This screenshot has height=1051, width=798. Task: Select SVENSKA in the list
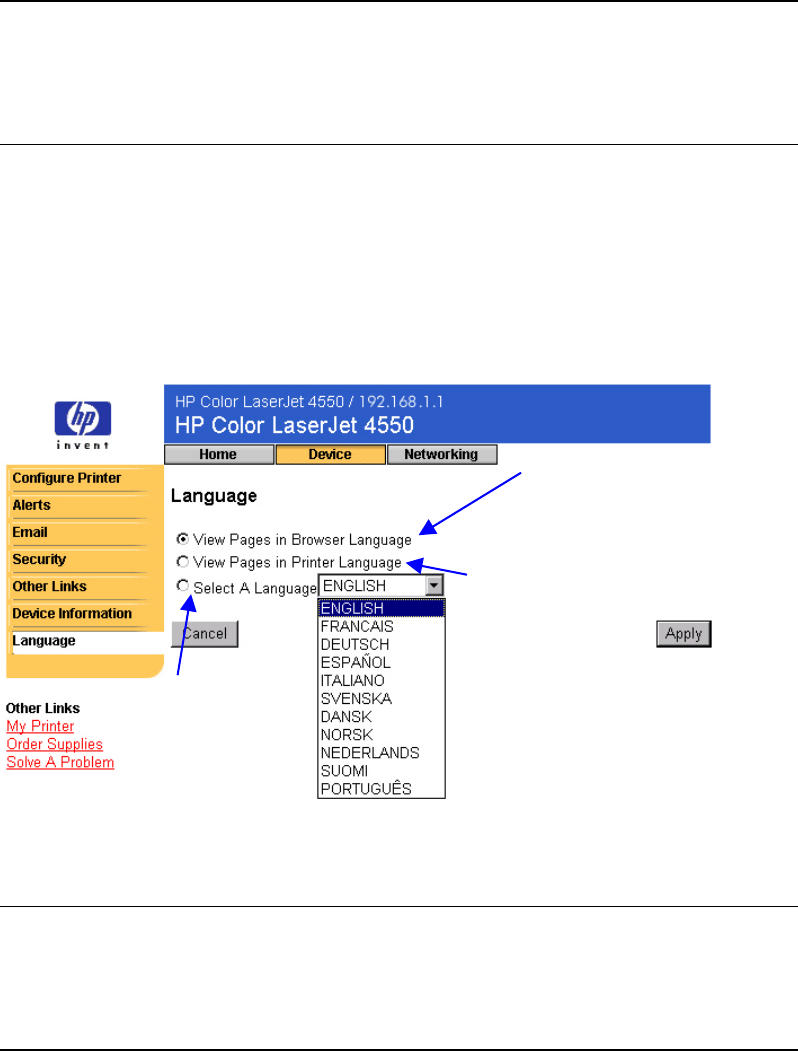[x=381, y=698]
